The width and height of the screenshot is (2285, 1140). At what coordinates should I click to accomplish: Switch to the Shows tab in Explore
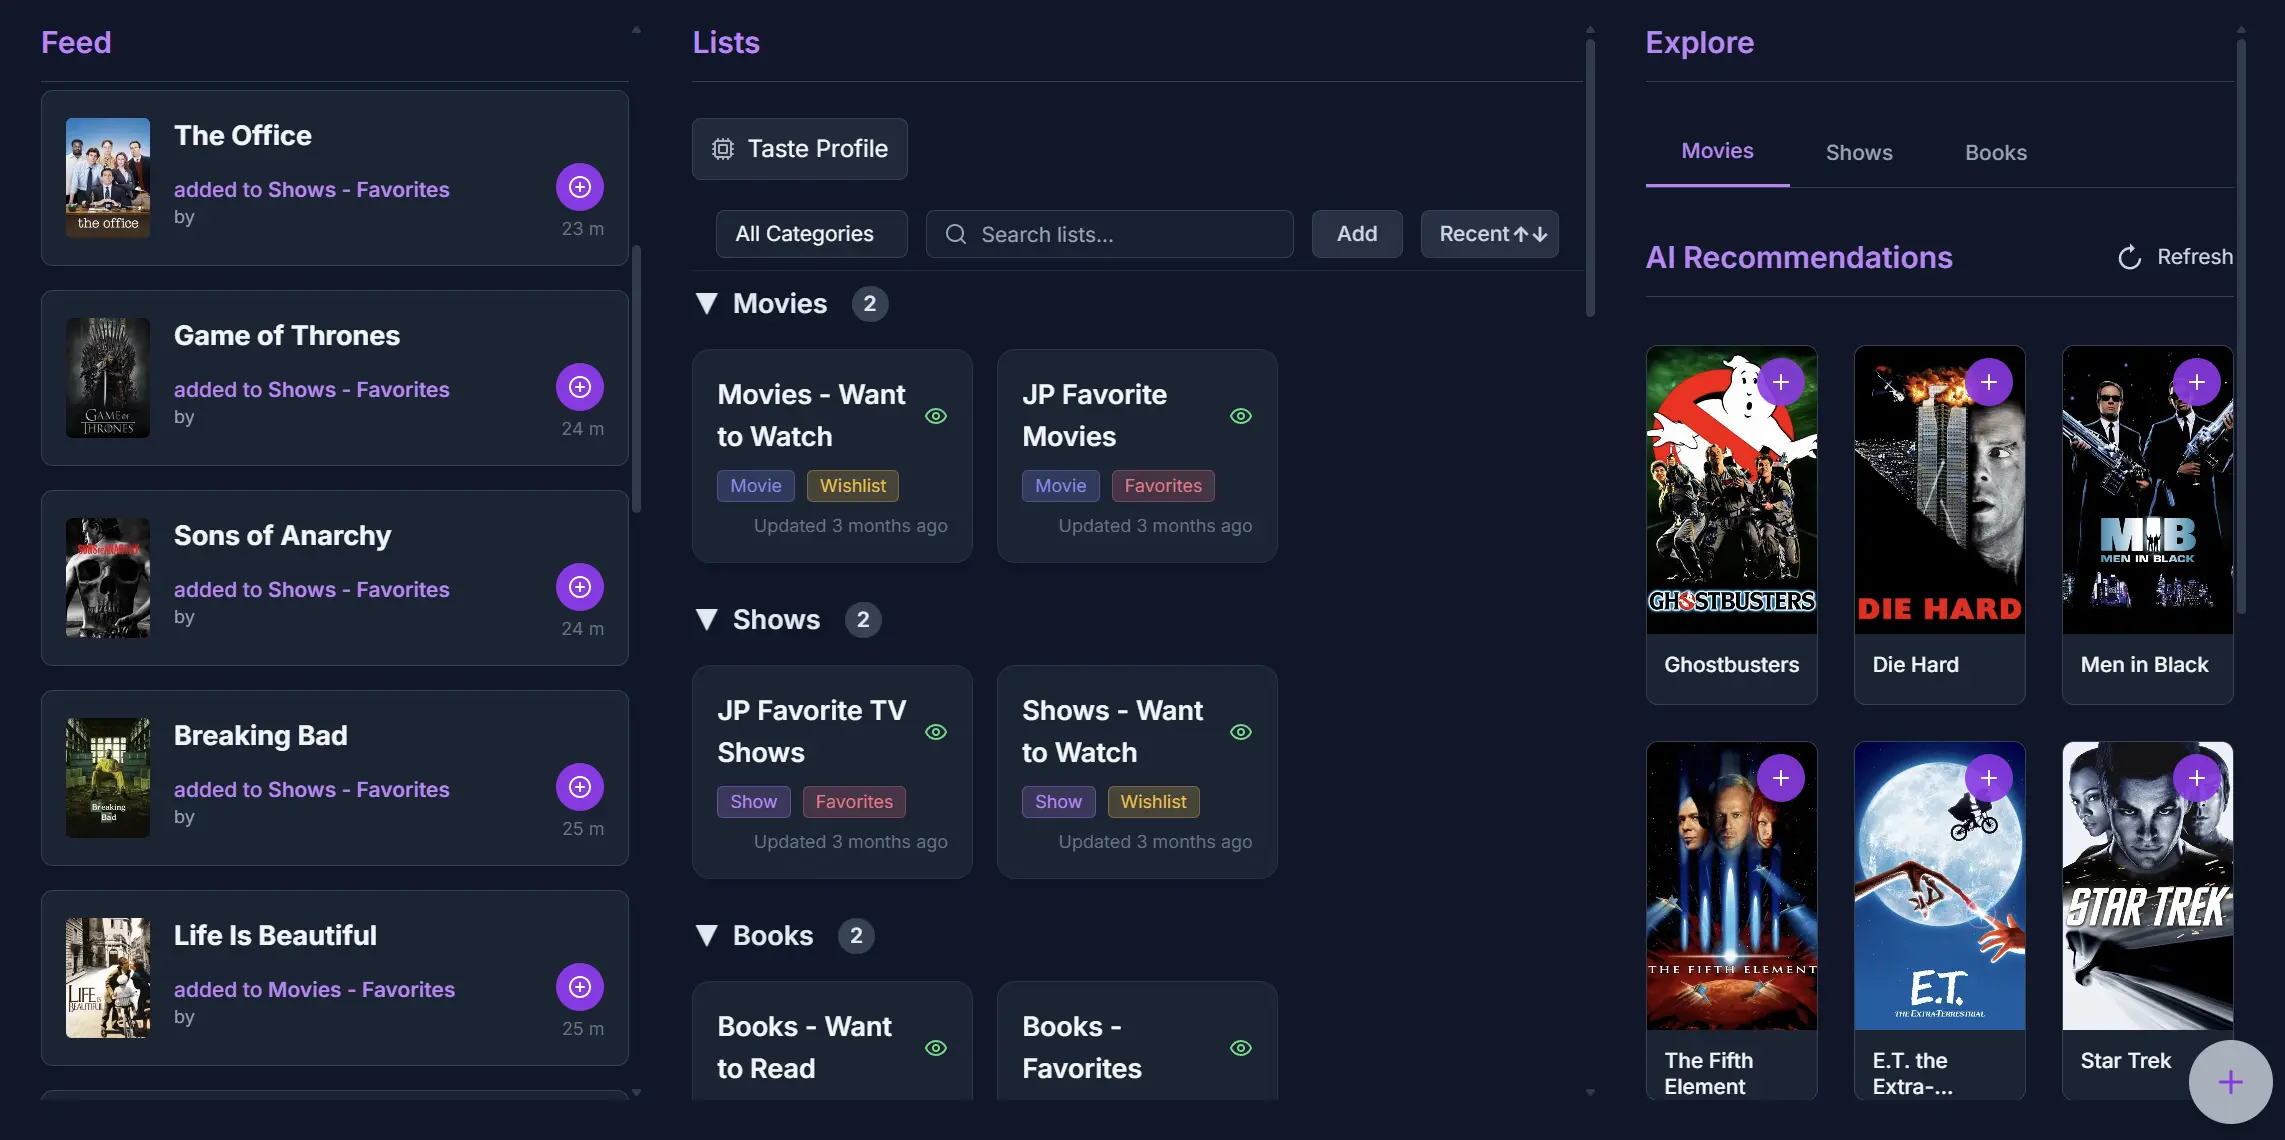tap(1858, 152)
